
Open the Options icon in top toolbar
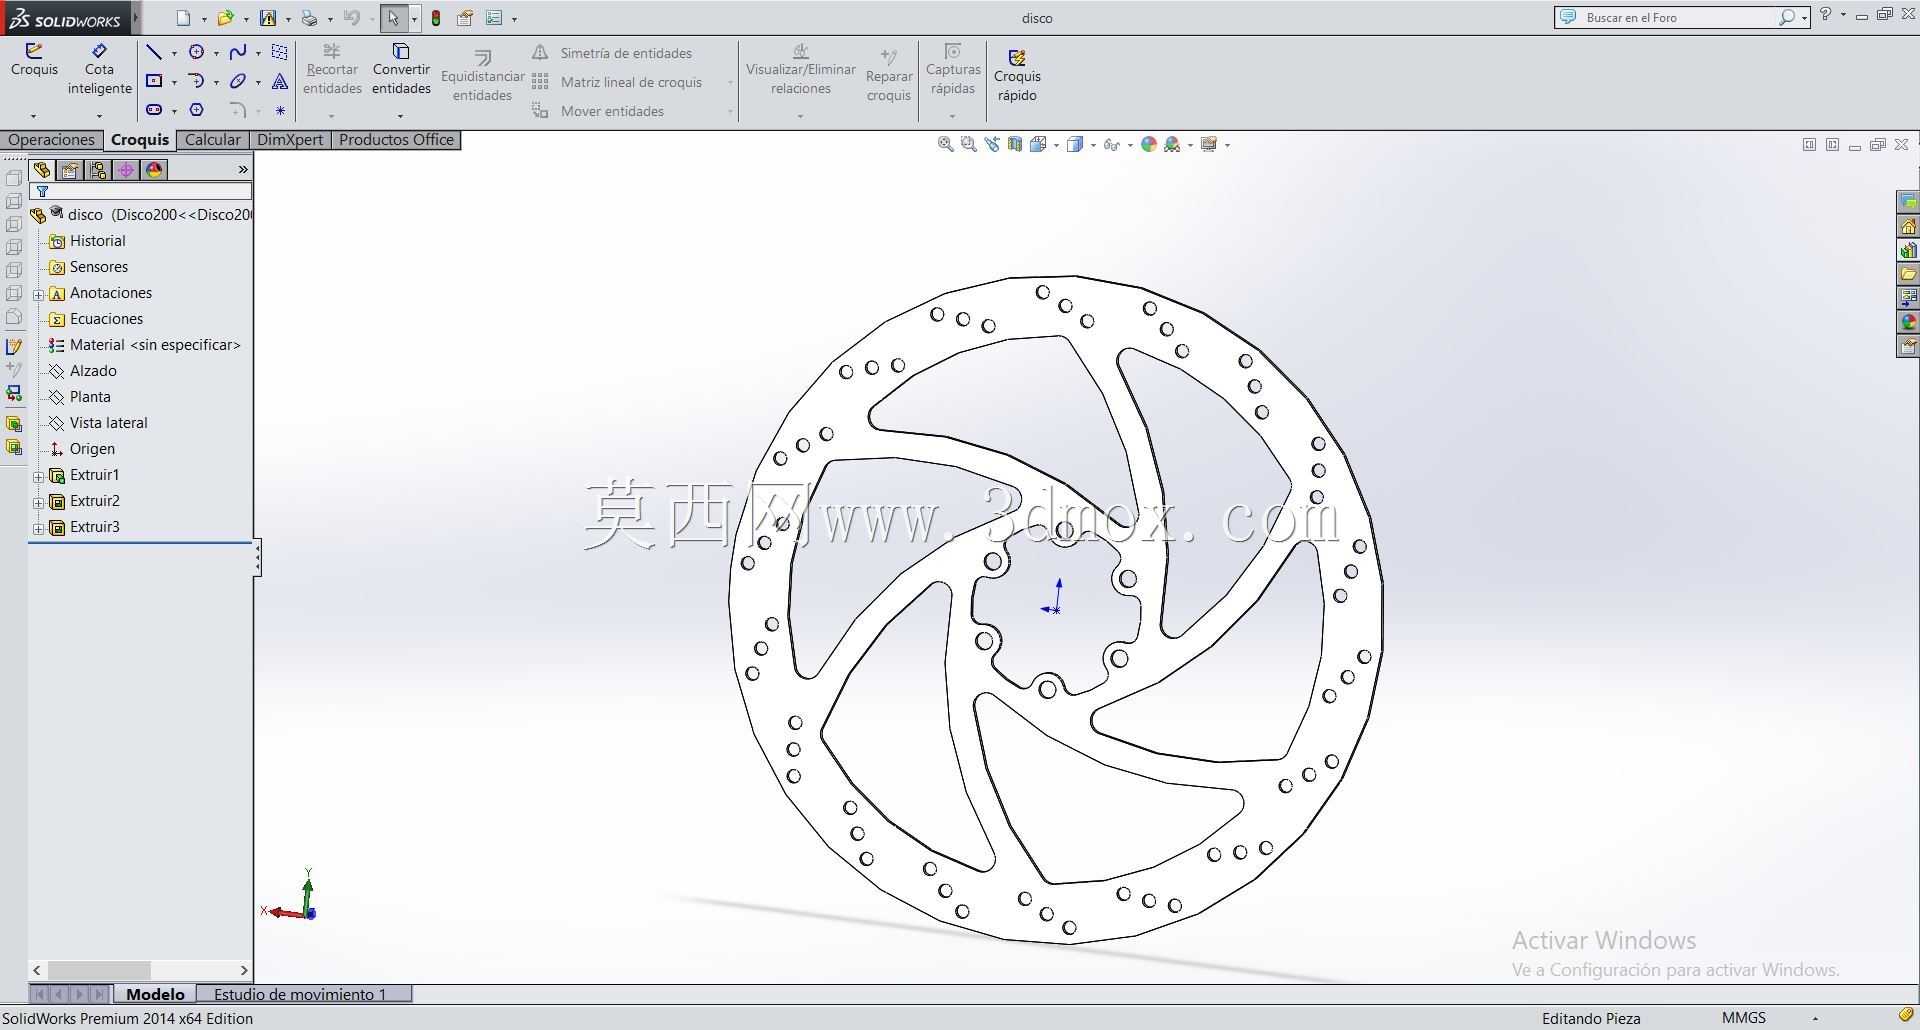click(494, 18)
